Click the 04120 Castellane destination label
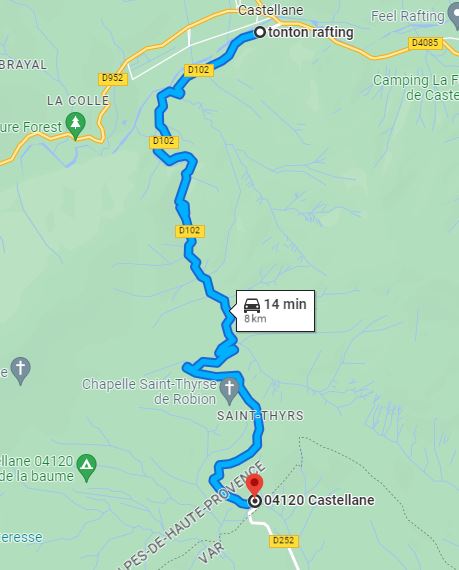459x570 pixels. (319, 500)
